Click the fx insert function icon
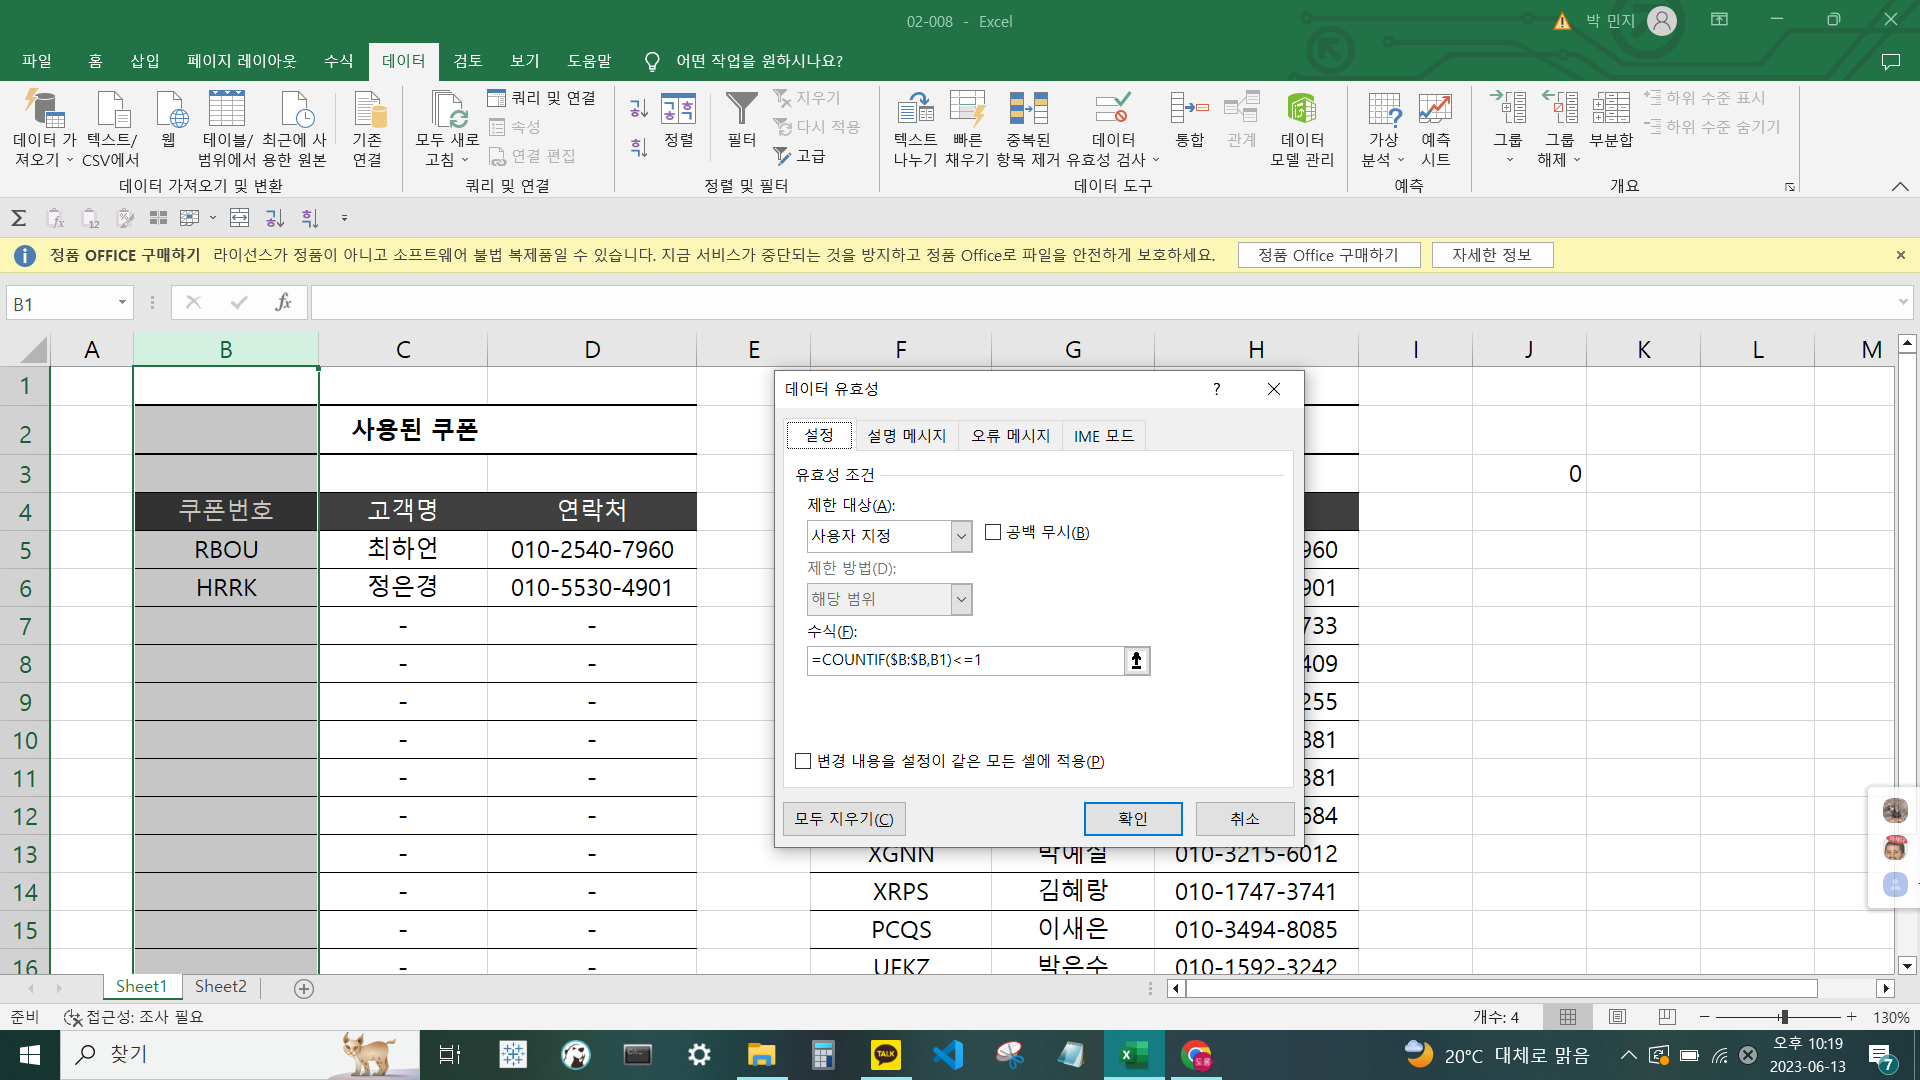This screenshot has height=1080, width=1920. pyautogui.click(x=283, y=302)
